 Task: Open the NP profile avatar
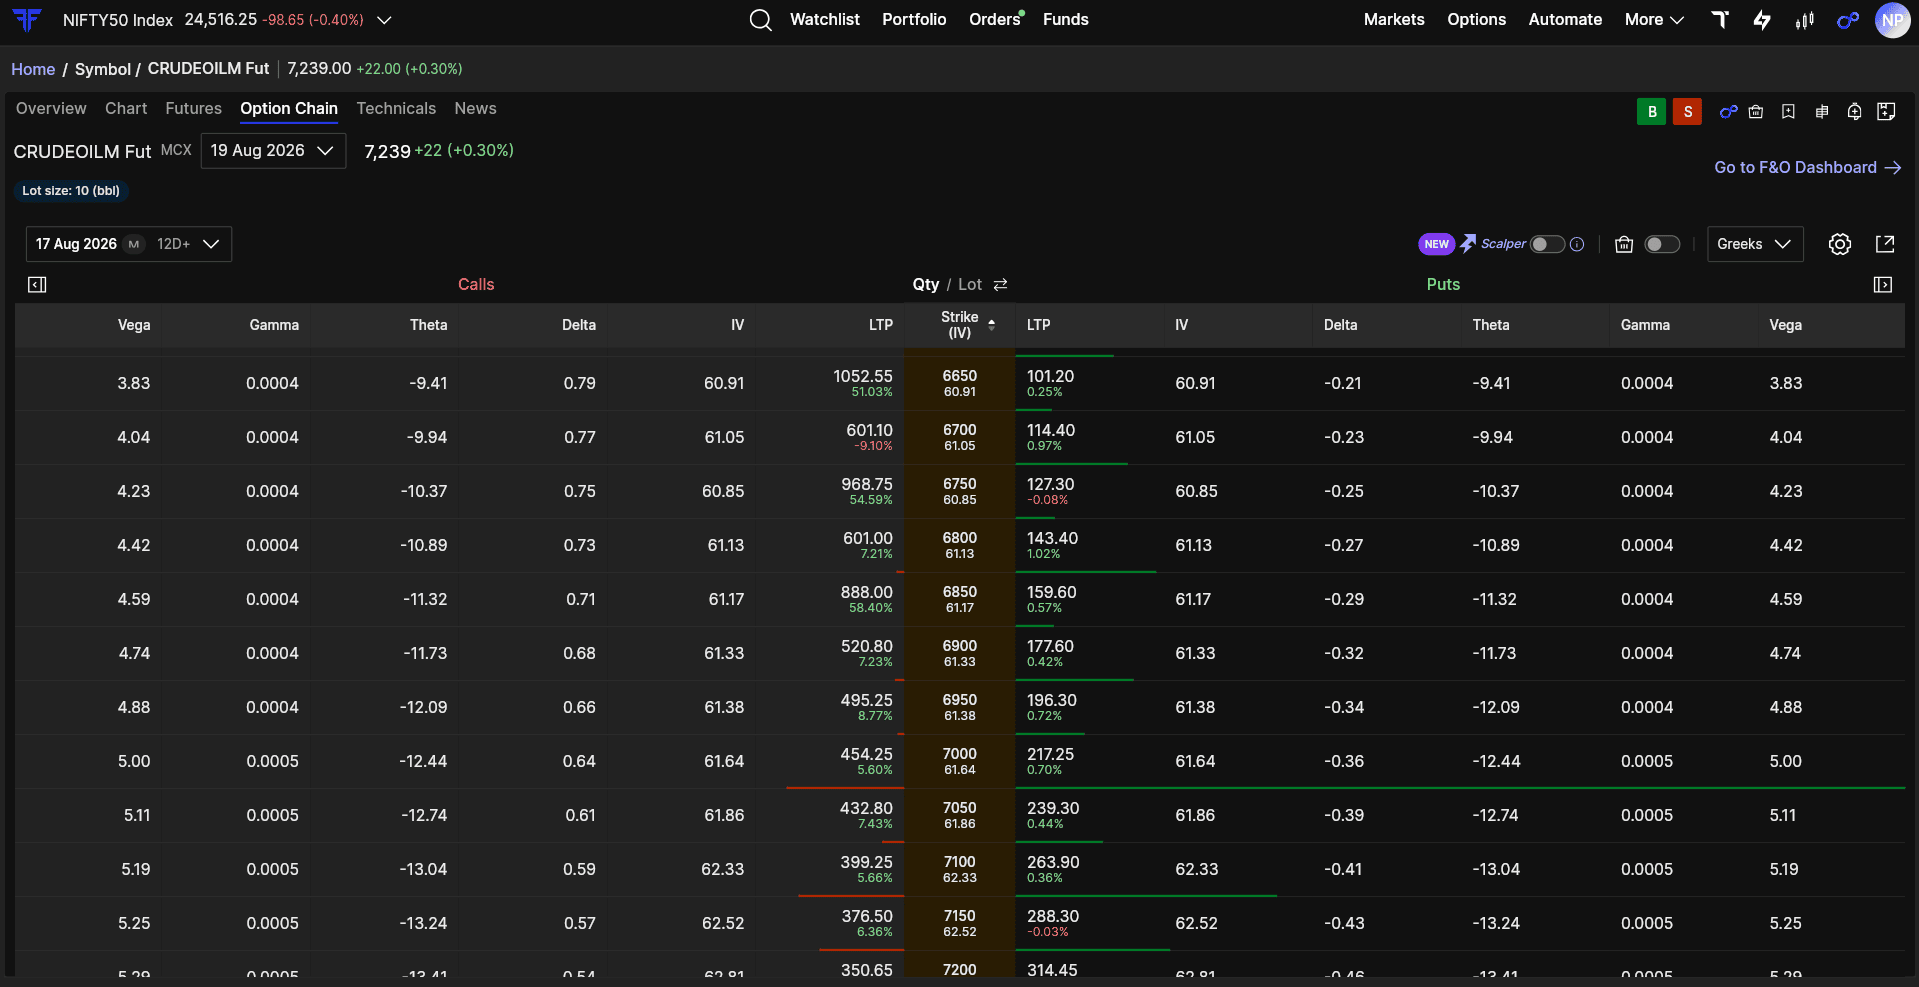click(x=1892, y=20)
